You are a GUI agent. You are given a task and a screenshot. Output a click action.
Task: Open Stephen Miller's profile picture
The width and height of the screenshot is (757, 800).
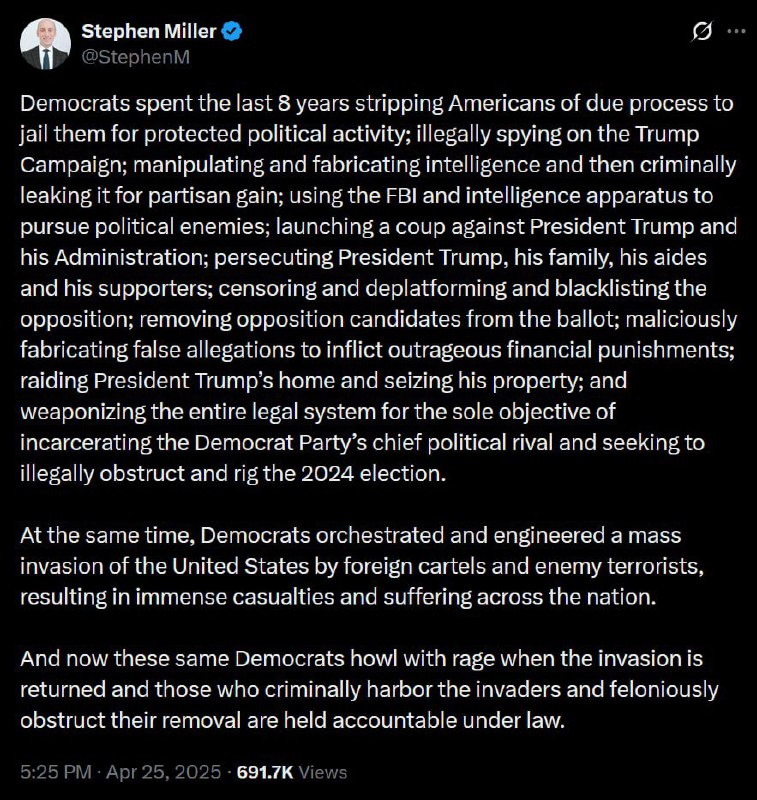tap(45, 44)
